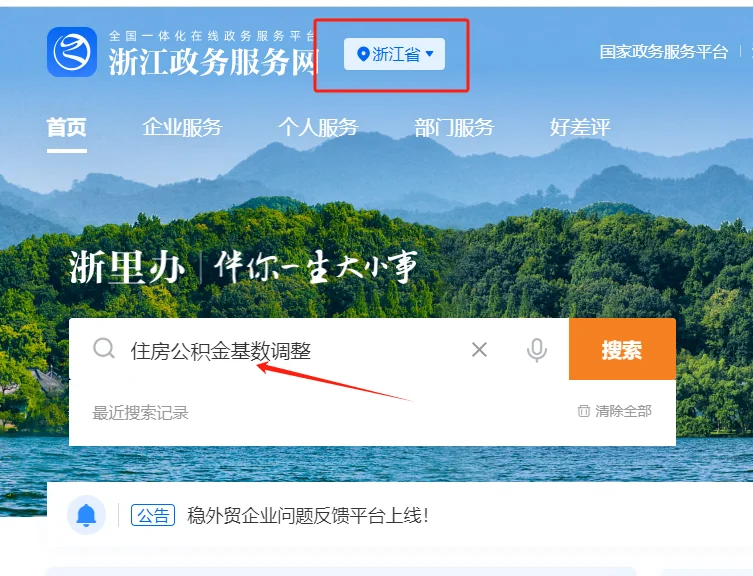Viewport: 753px width, 576px height.
Task: Click the 公告 announcement tag
Action: click(153, 515)
